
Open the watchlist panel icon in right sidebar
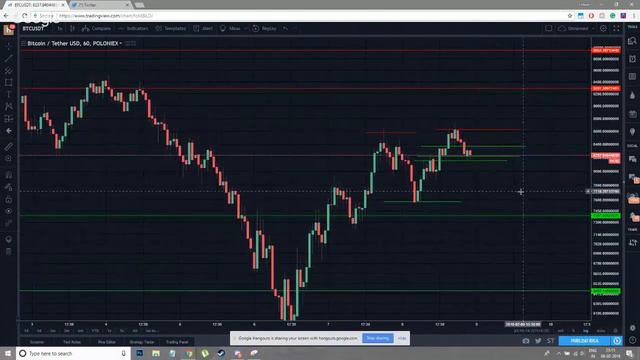click(x=632, y=41)
